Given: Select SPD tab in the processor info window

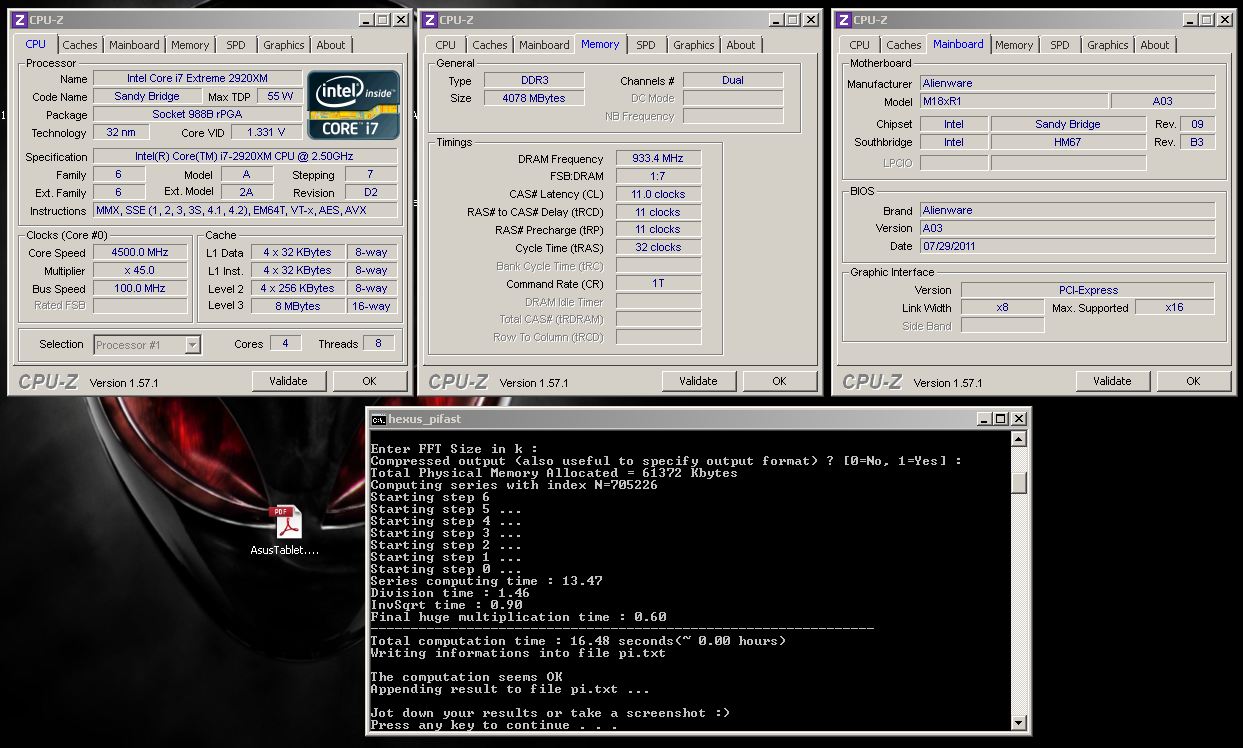Looking at the screenshot, I should point(235,45).
